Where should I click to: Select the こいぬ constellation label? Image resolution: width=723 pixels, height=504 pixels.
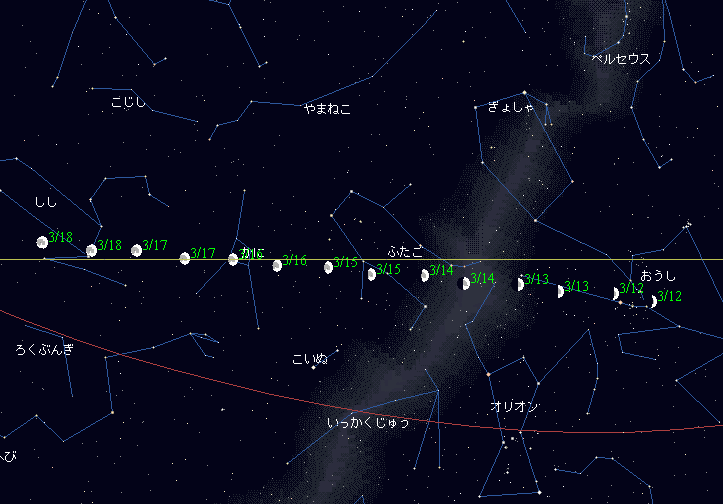(309, 358)
